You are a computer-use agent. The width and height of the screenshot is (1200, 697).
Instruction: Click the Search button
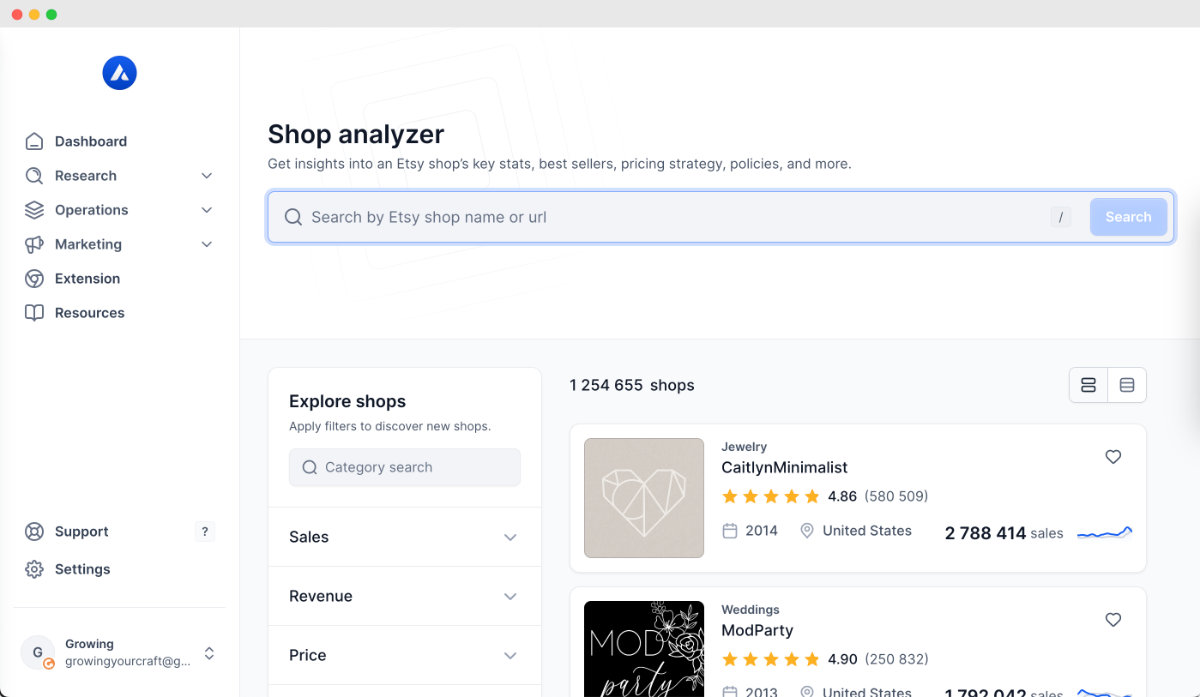[x=1128, y=216]
